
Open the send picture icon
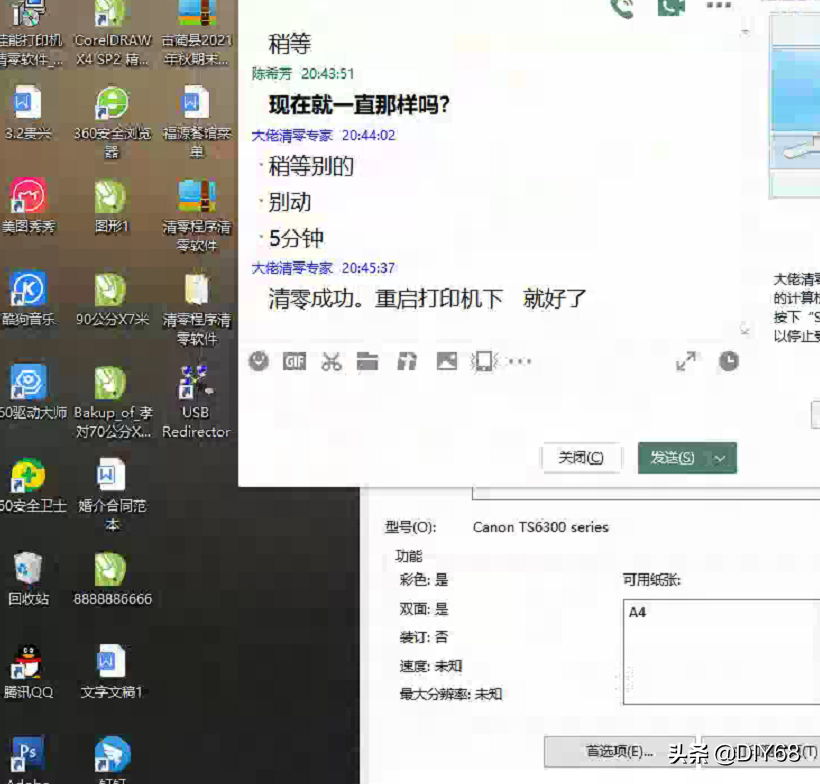pyautogui.click(x=447, y=361)
